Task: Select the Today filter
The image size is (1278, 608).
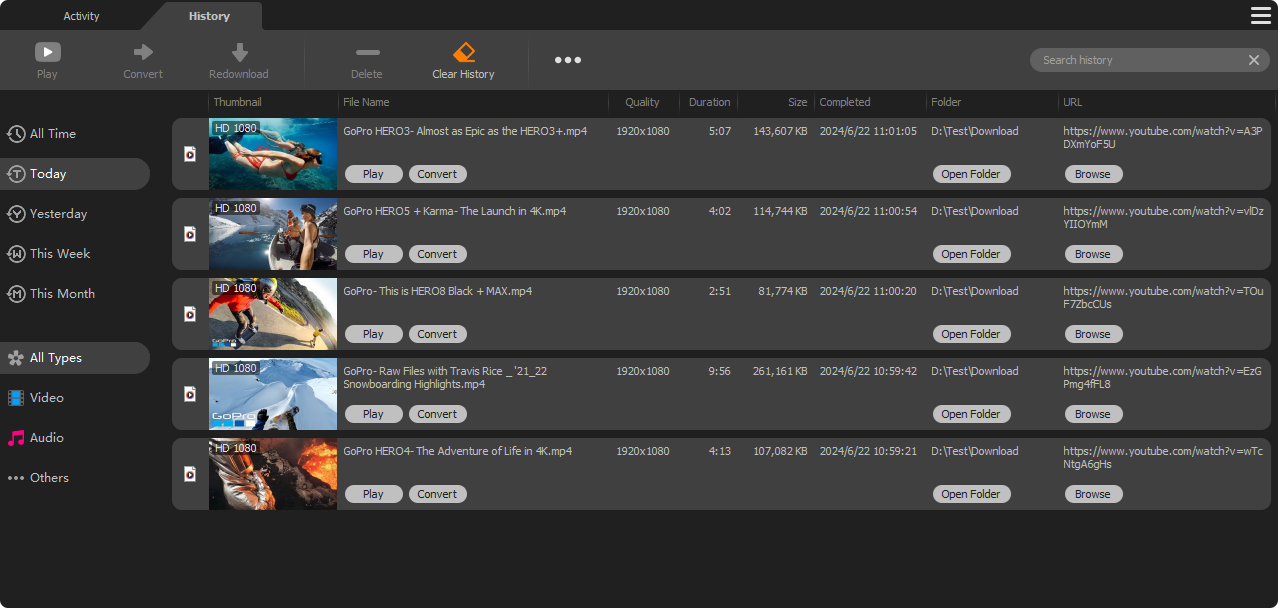Action: point(75,174)
